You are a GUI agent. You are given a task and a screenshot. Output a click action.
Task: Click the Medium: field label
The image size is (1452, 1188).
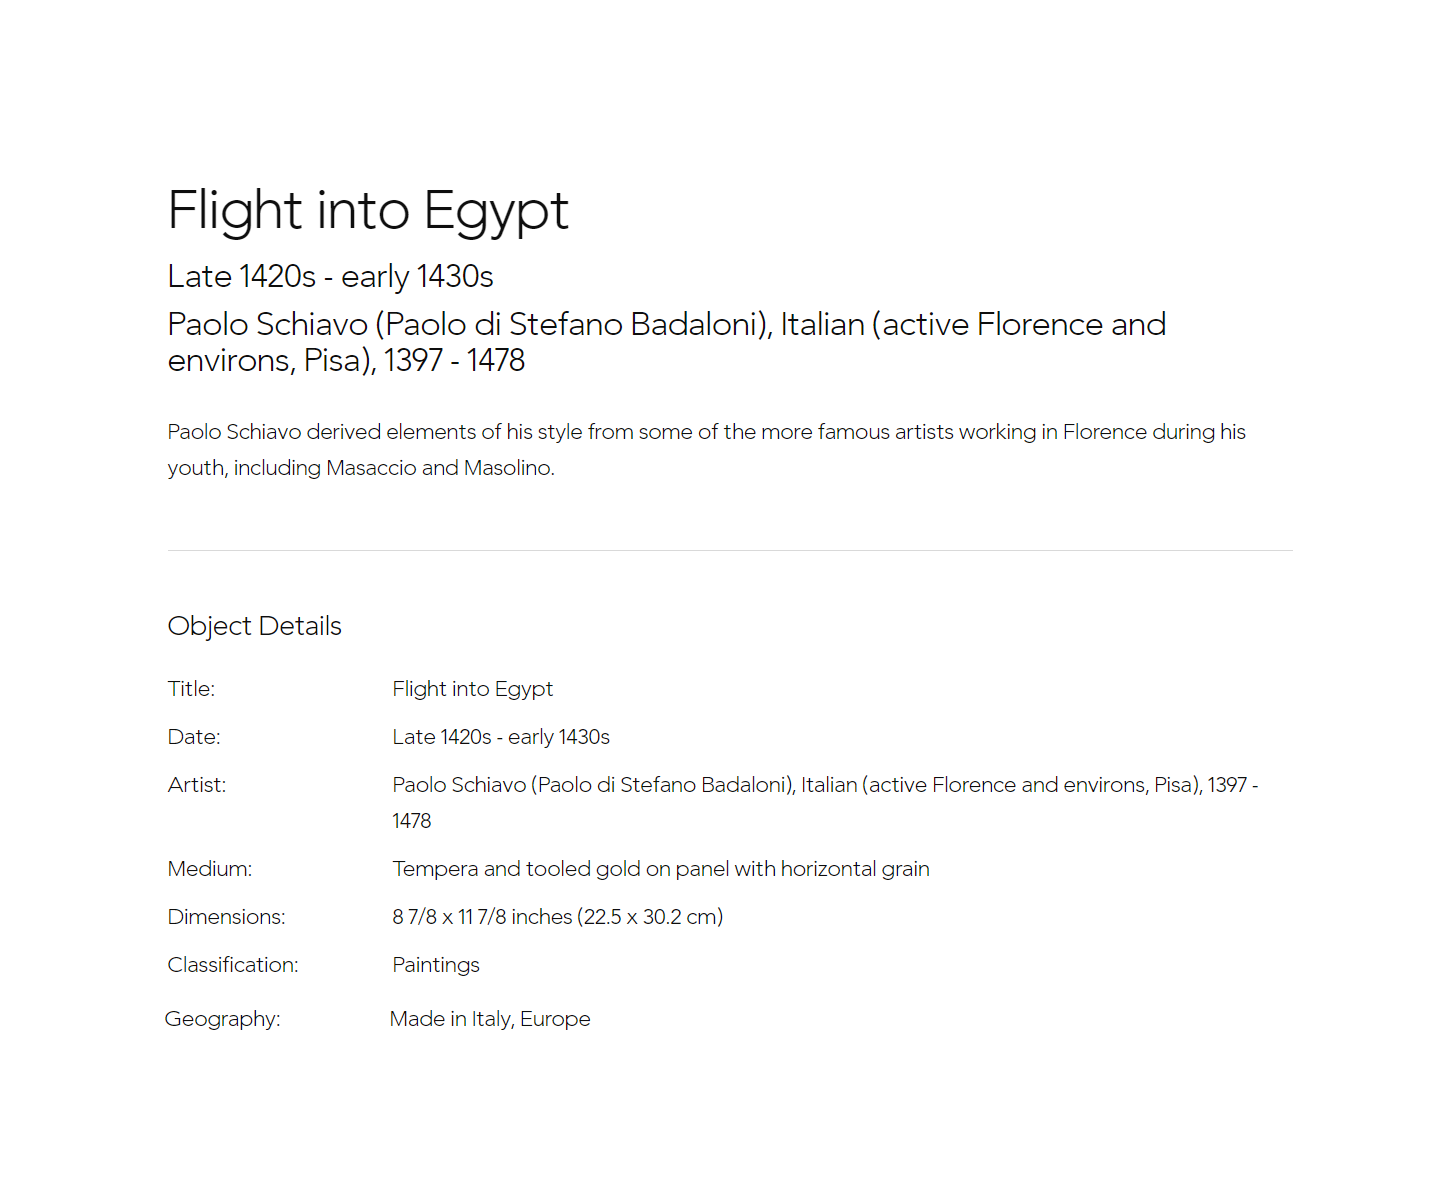coord(210,869)
